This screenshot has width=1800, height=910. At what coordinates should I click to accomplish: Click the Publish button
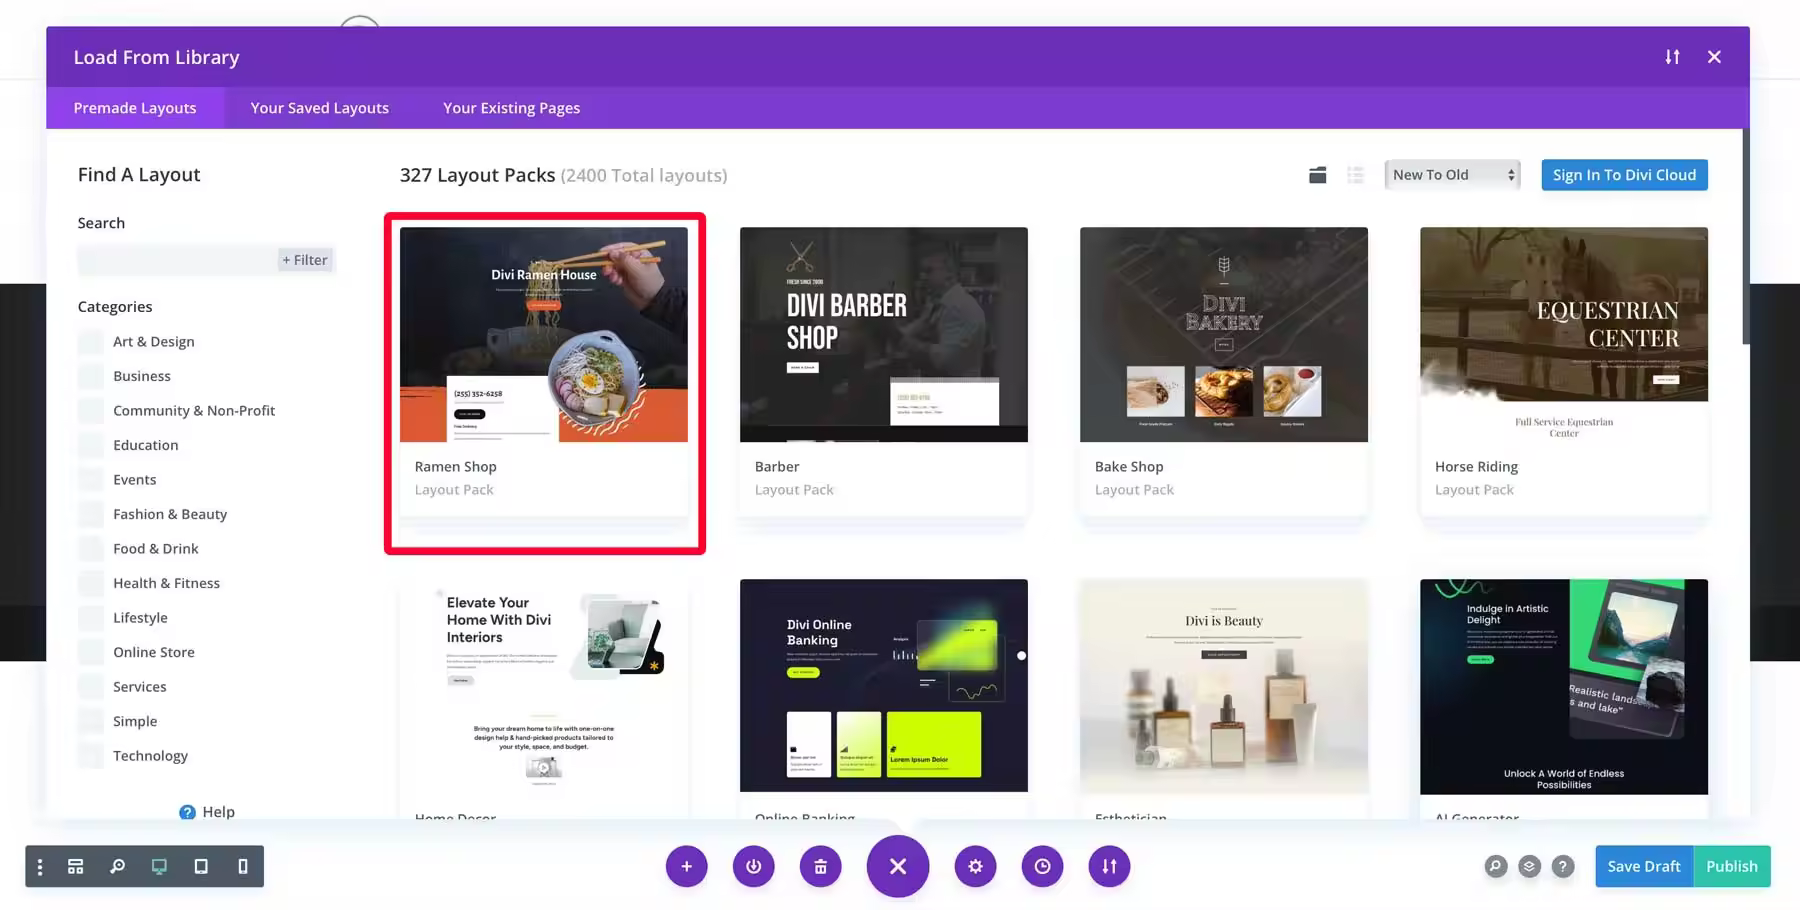(x=1732, y=867)
